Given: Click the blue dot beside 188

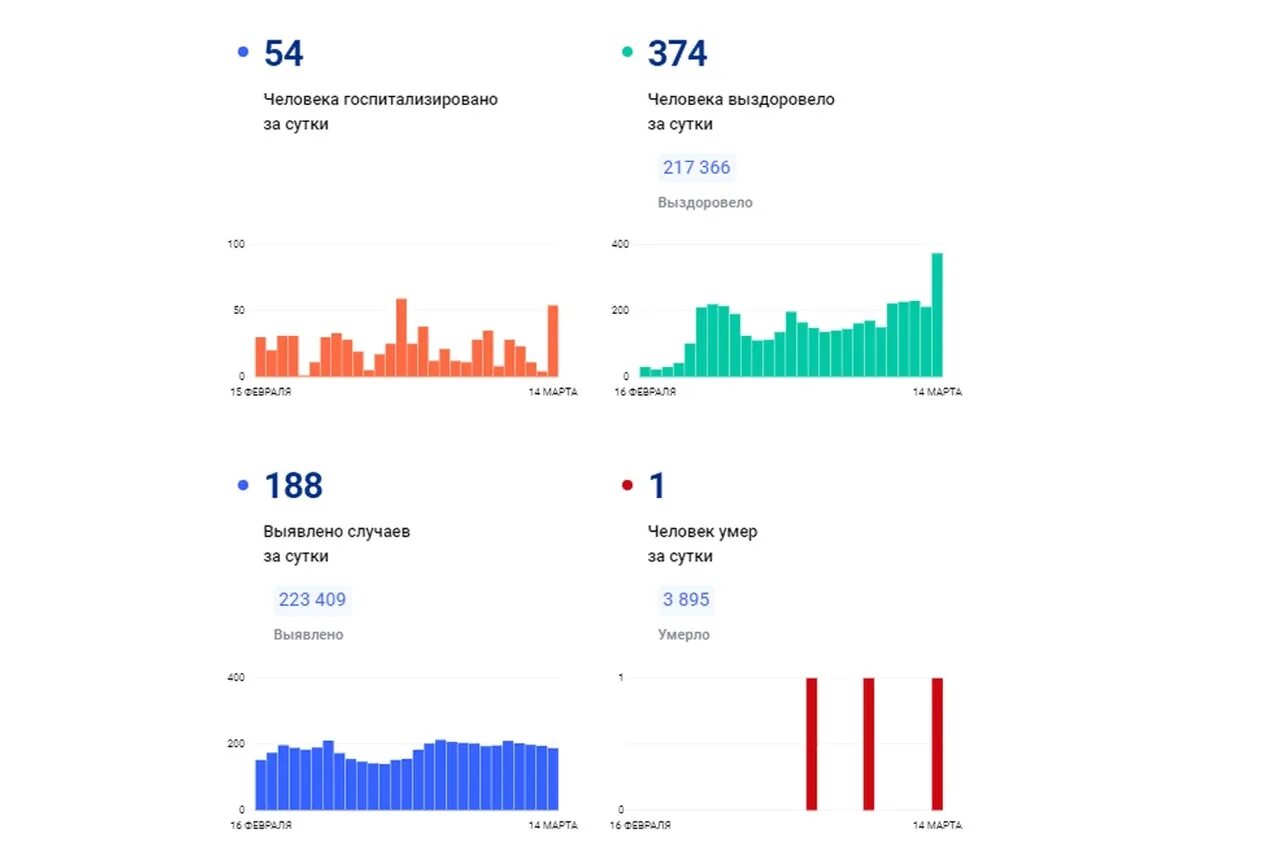Looking at the screenshot, I should [x=243, y=486].
